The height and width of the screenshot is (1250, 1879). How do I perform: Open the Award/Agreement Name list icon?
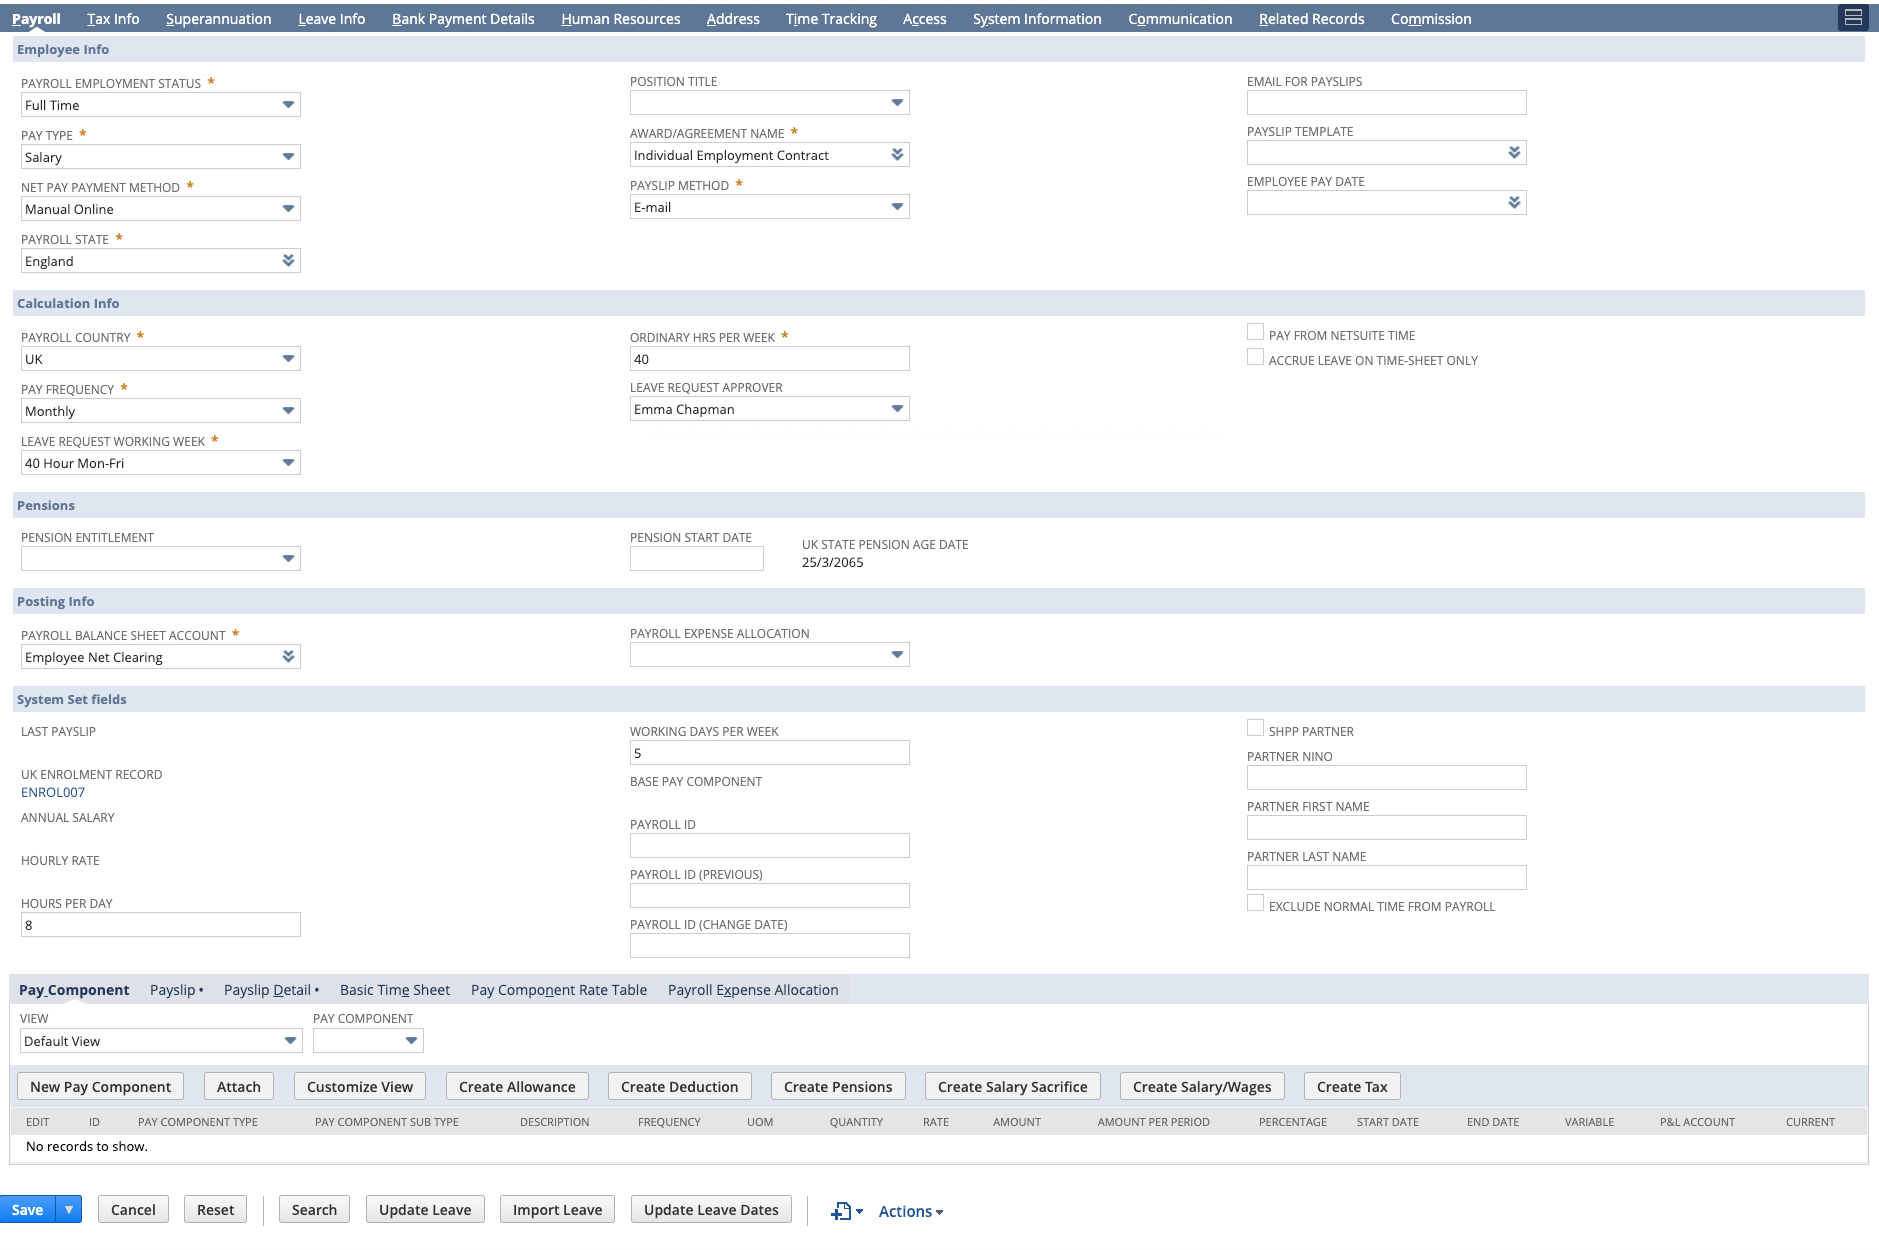pos(899,154)
